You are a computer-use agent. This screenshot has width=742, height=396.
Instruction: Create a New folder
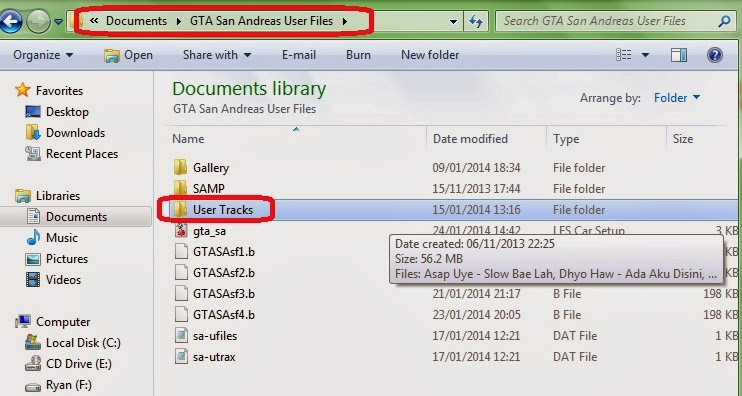coord(430,55)
